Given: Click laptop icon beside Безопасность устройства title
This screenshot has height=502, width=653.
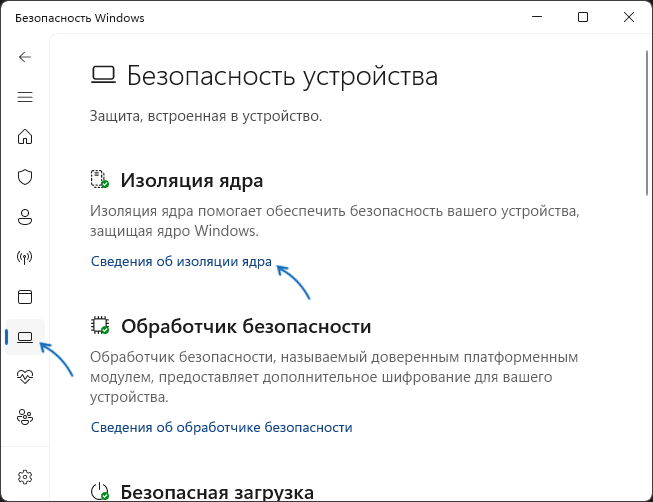Looking at the screenshot, I should (x=103, y=75).
